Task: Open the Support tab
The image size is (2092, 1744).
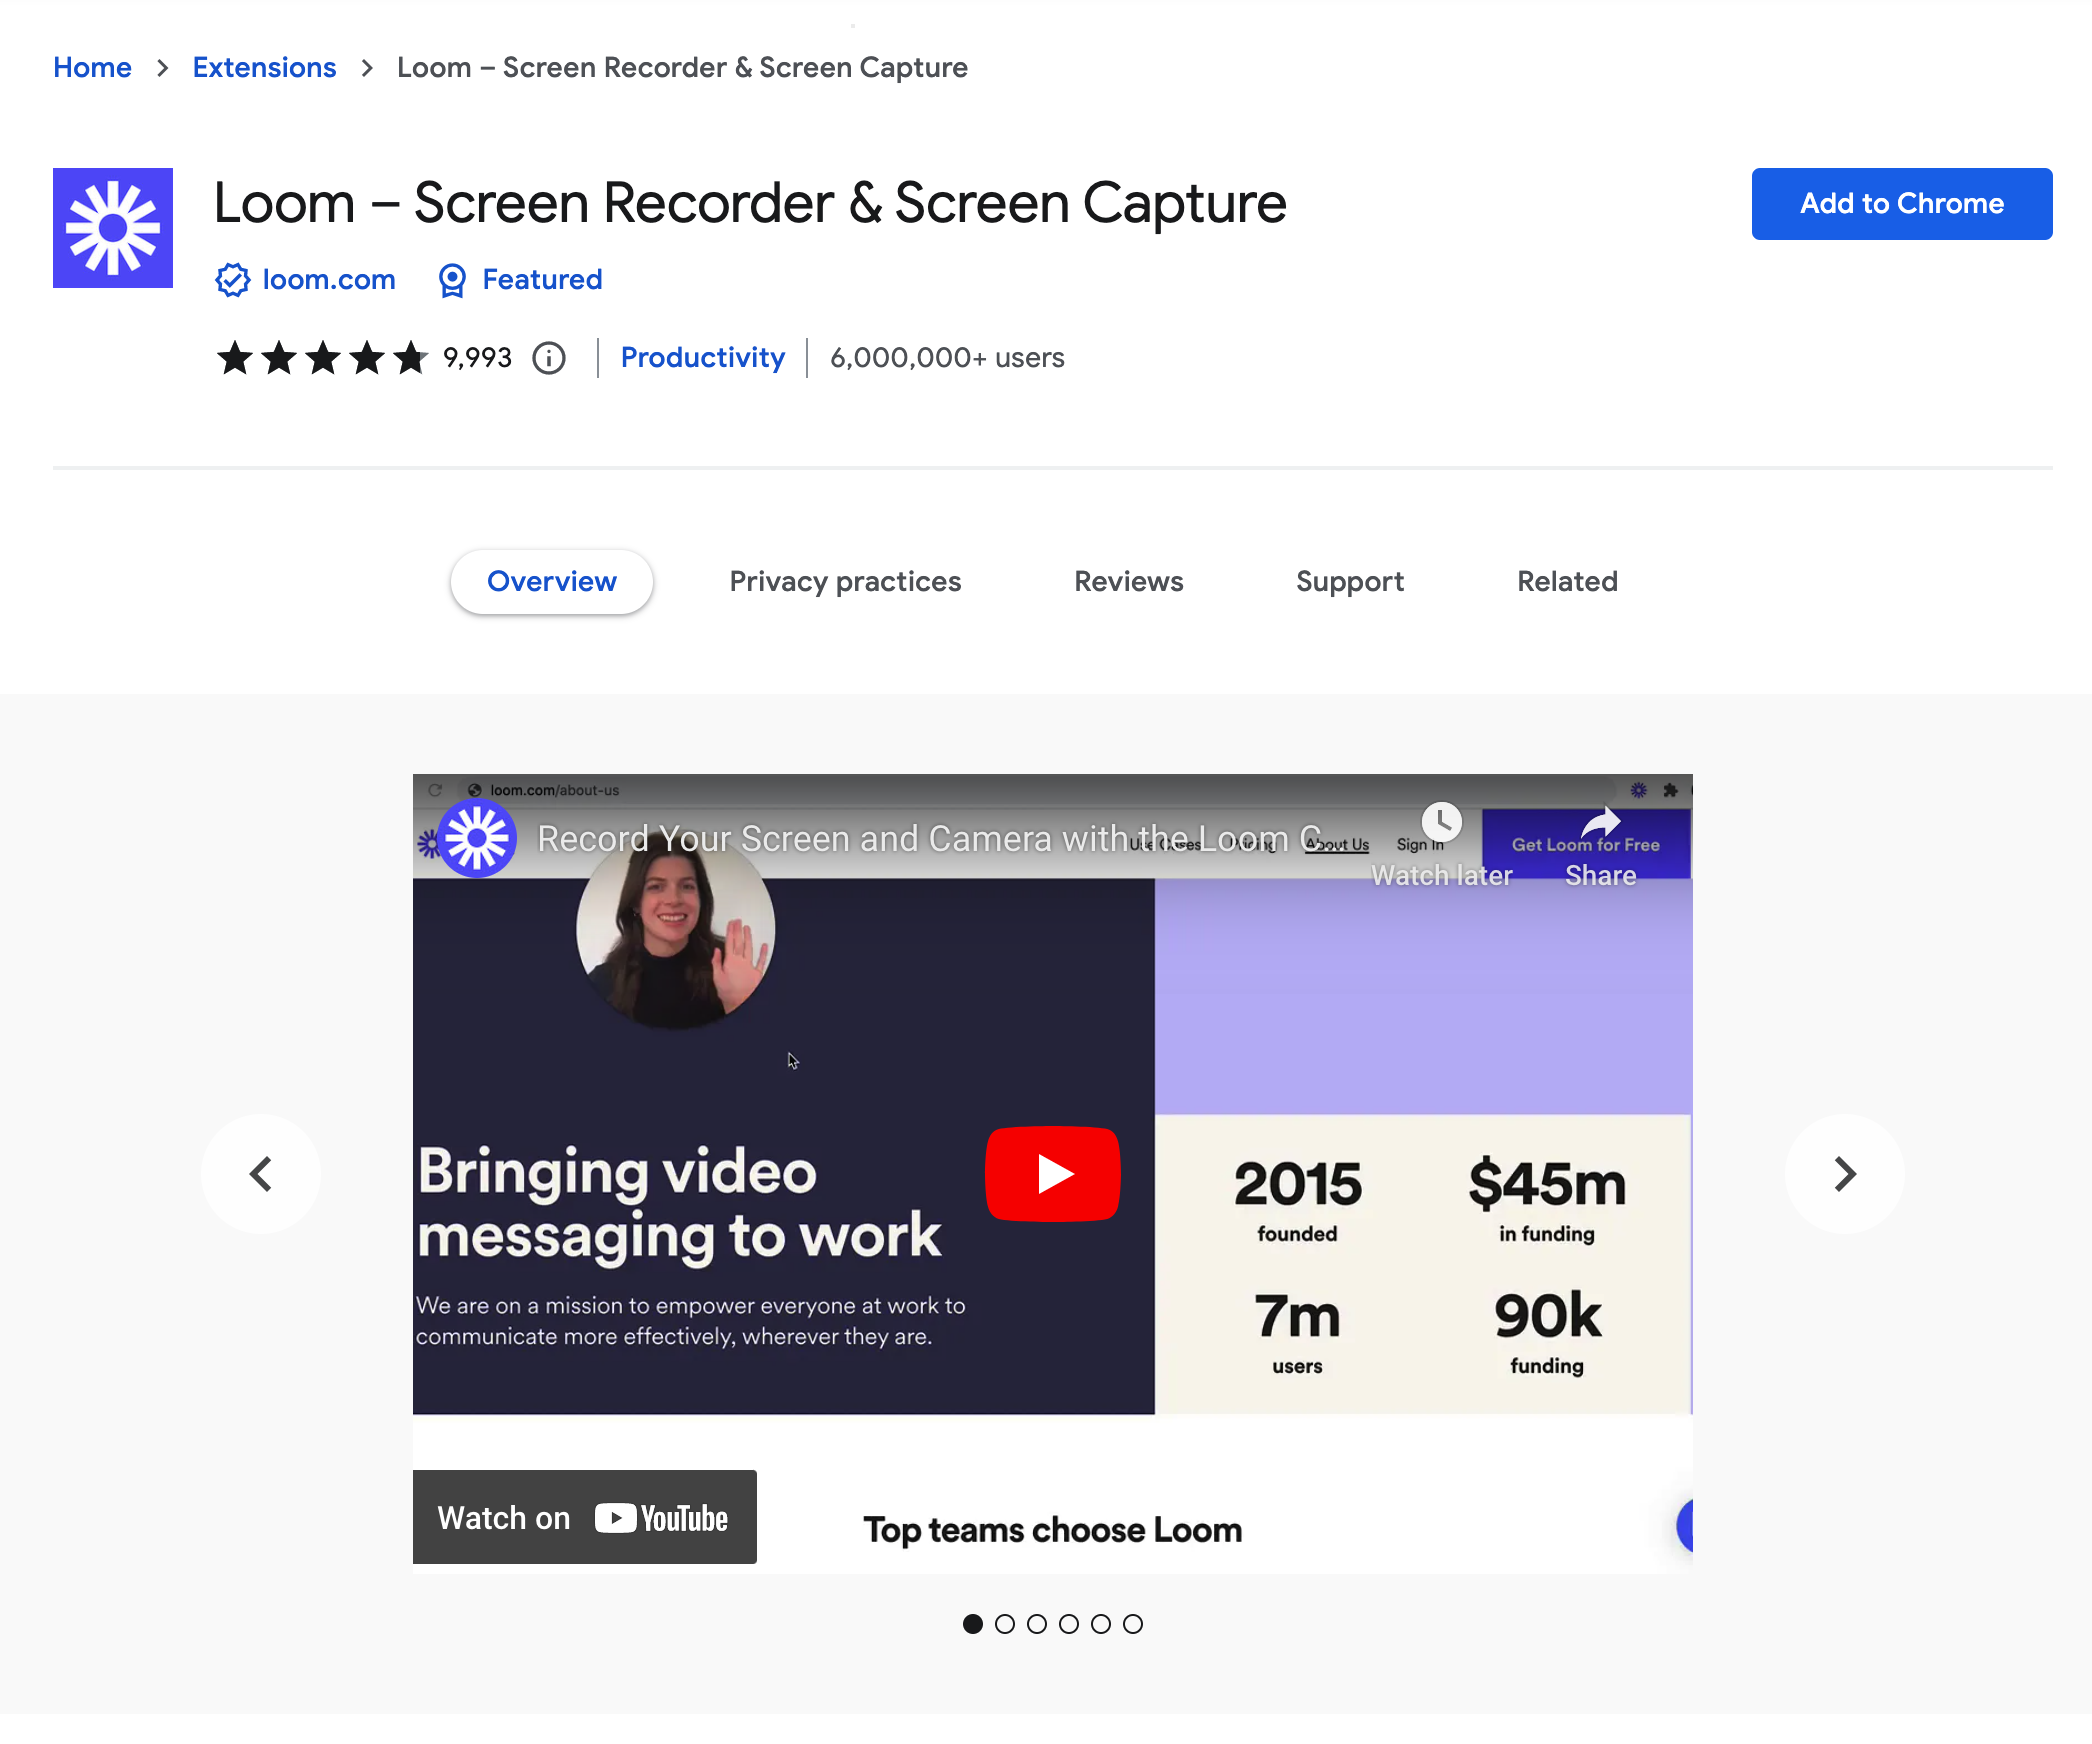Action: coord(1349,581)
